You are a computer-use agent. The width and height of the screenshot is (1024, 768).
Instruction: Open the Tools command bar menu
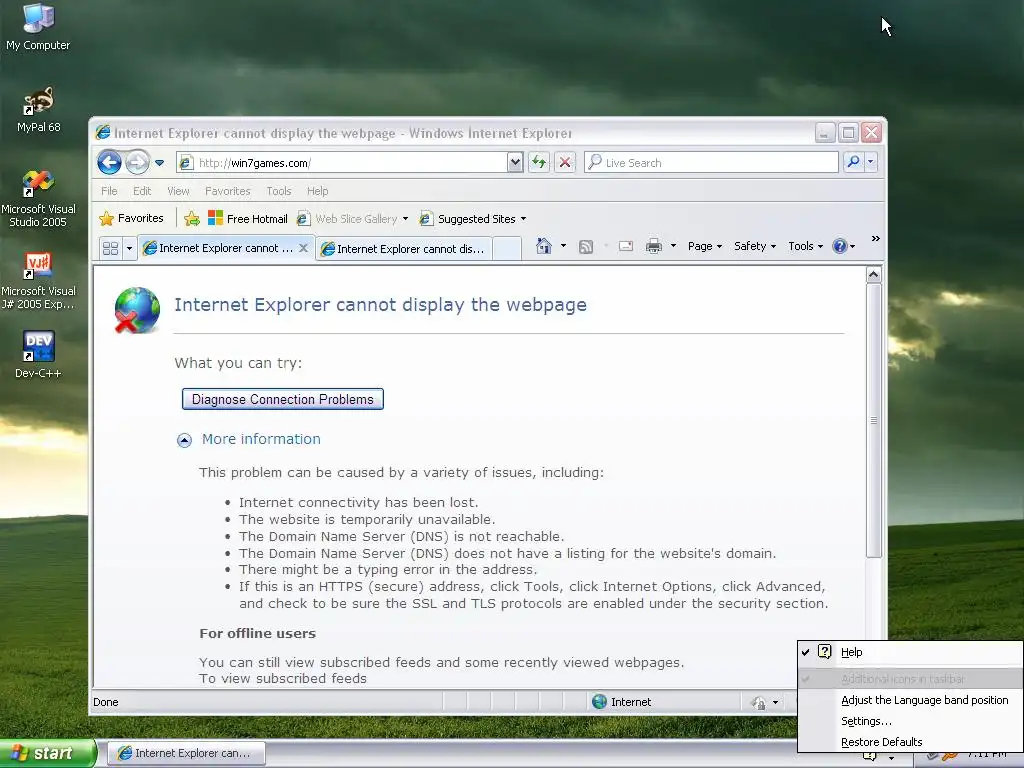[x=805, y=246]
